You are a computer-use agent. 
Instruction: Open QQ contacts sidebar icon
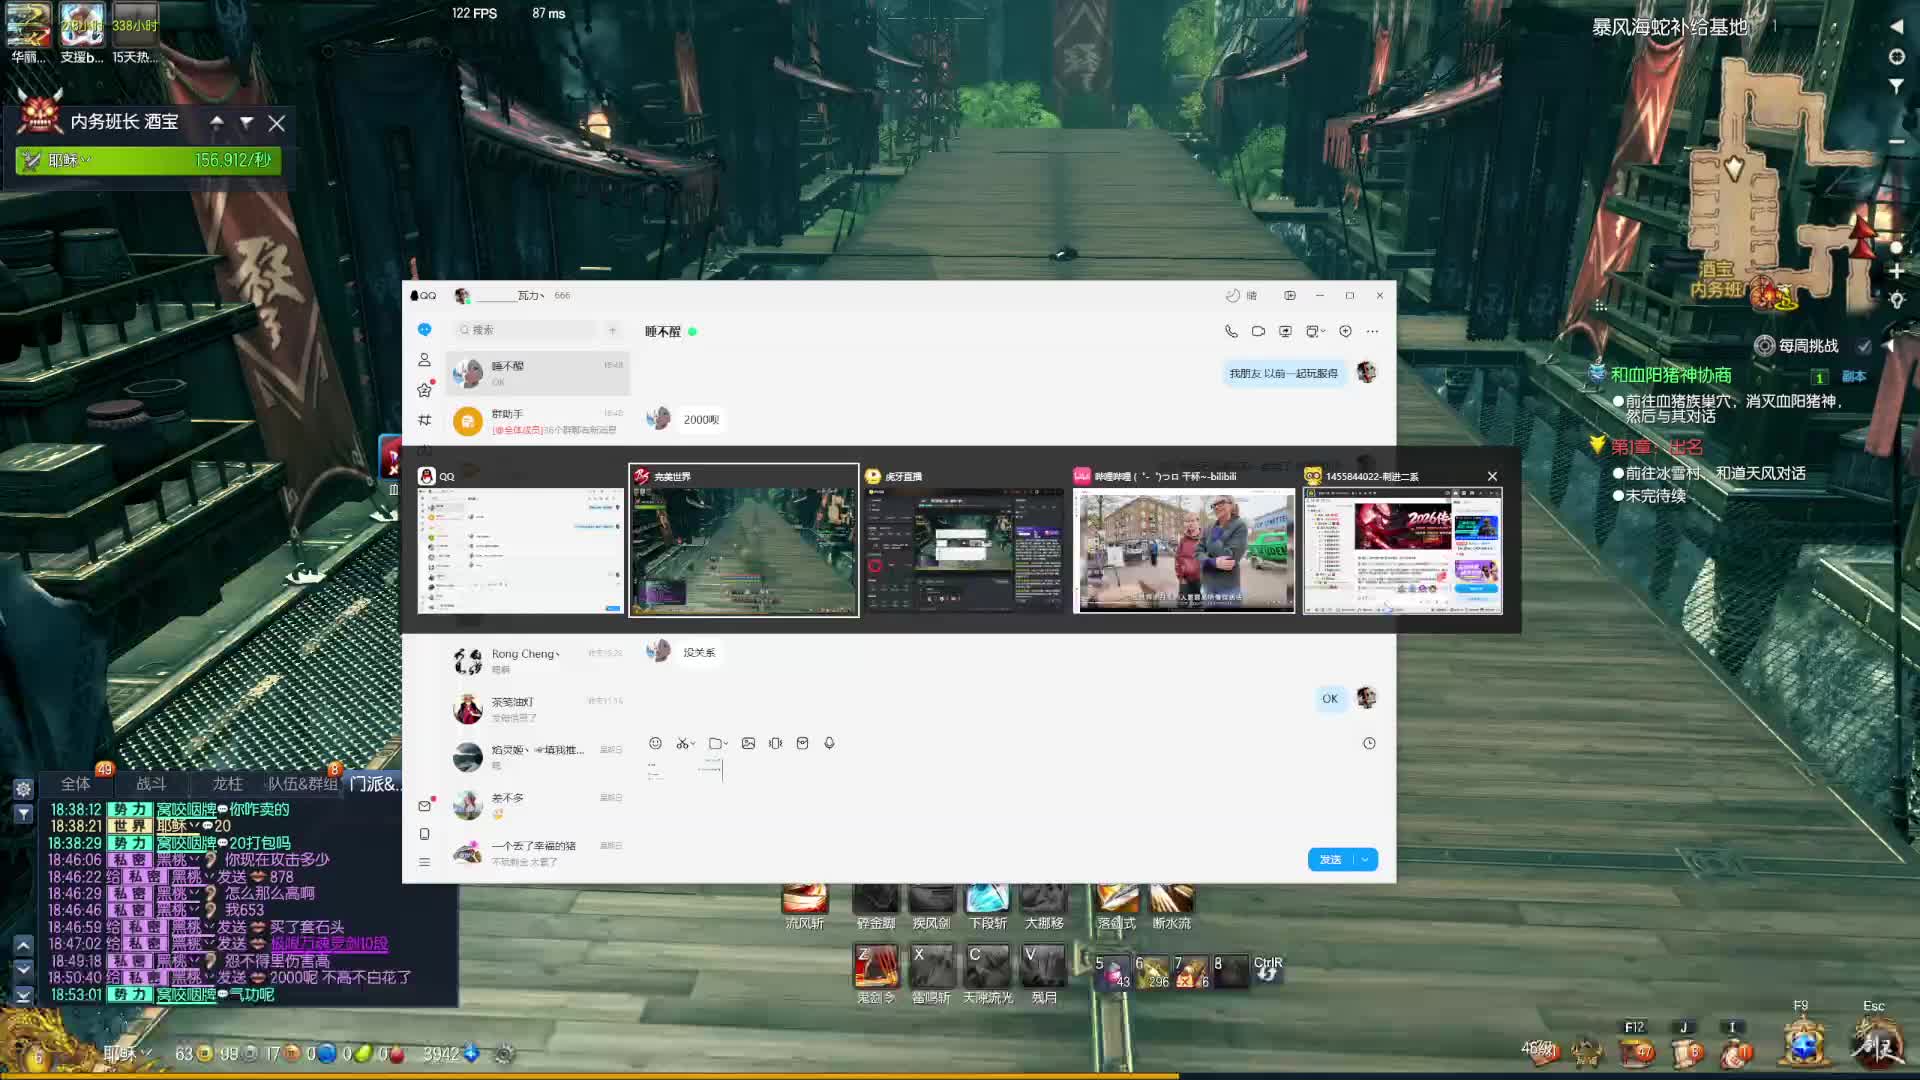pos(424,360)
